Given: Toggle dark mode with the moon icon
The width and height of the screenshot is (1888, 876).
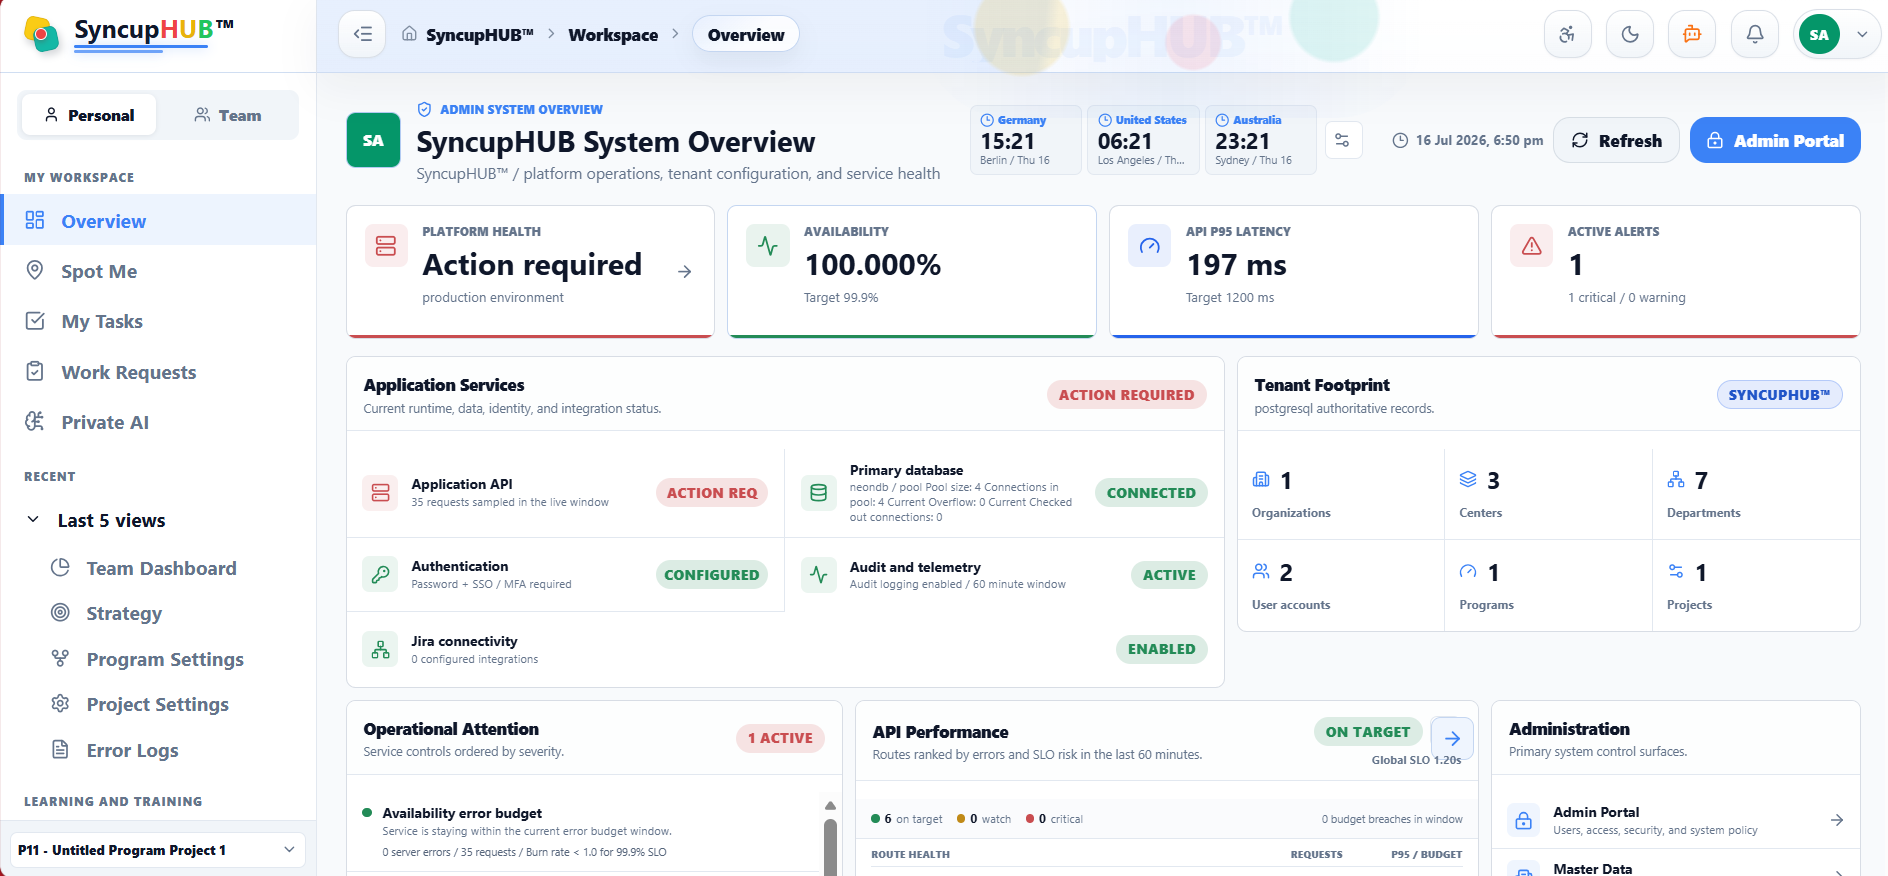Looking at the screenshot, I should coord(1630,34).
